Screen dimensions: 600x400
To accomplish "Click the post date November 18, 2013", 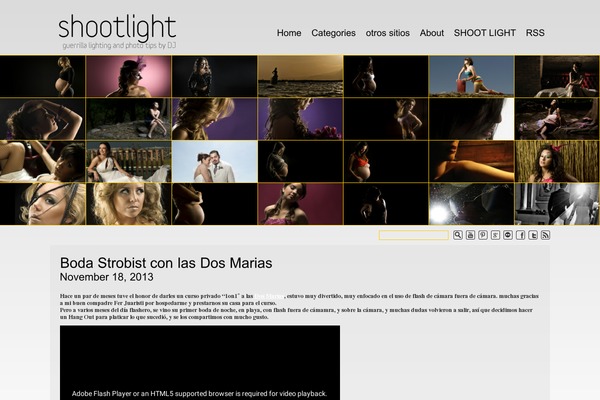I will click(x=107, y=277).
